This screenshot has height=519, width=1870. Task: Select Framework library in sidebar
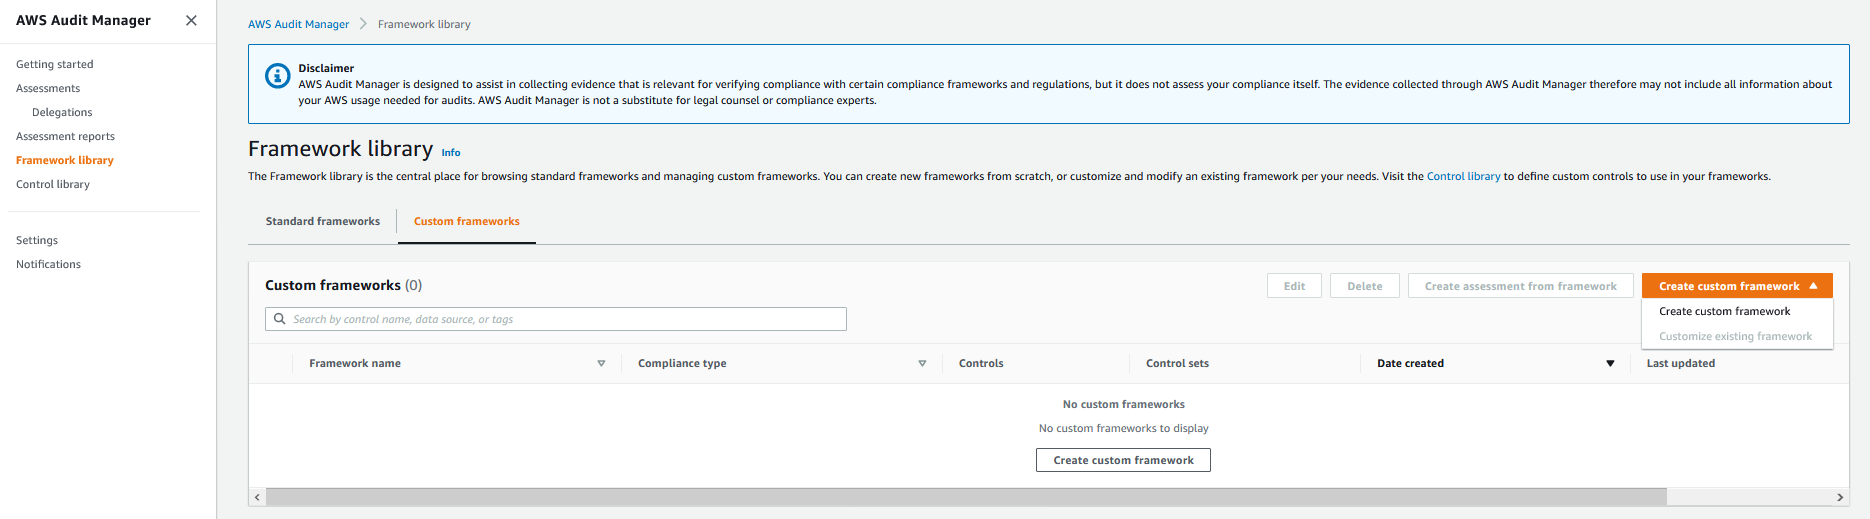(65, 160)
